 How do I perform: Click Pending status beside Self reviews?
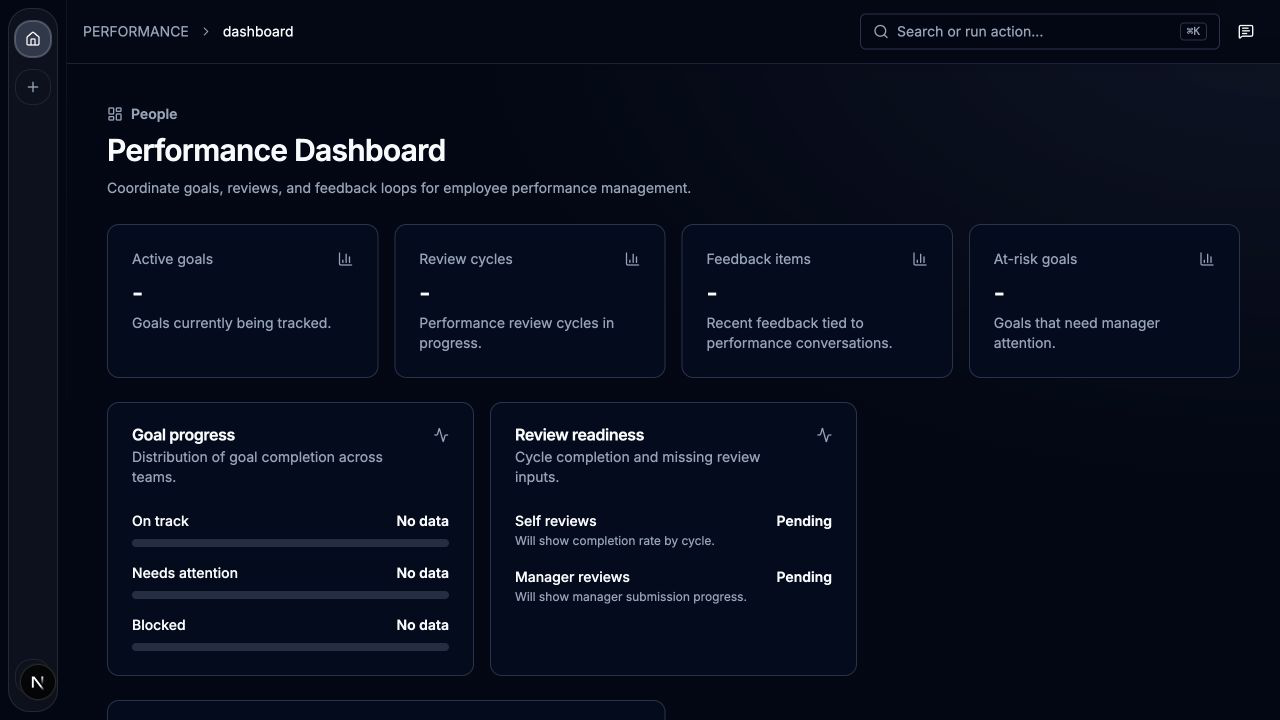pos(804,521)
